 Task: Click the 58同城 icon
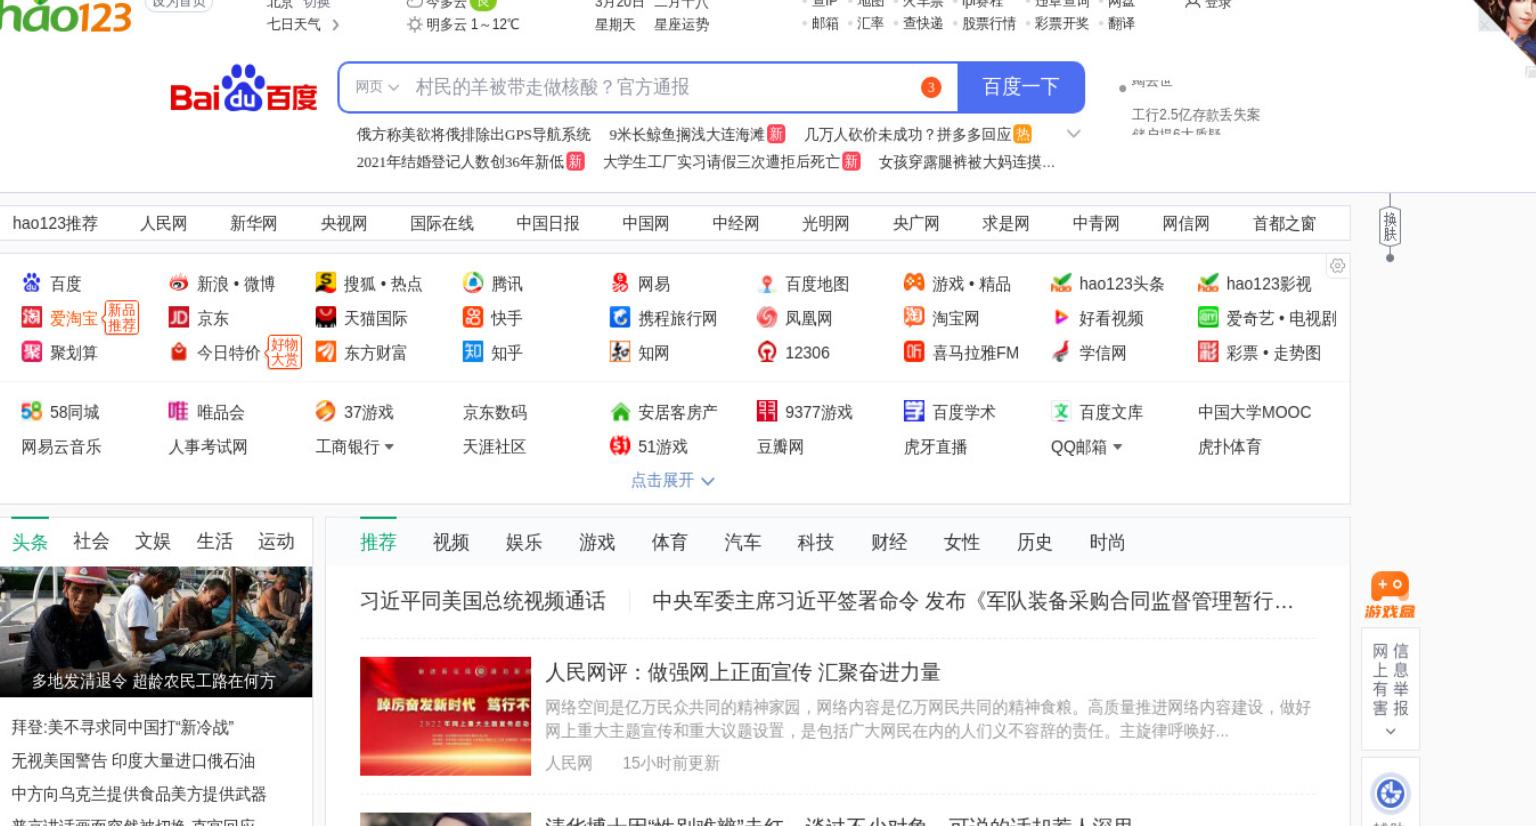tap(32, 411)
